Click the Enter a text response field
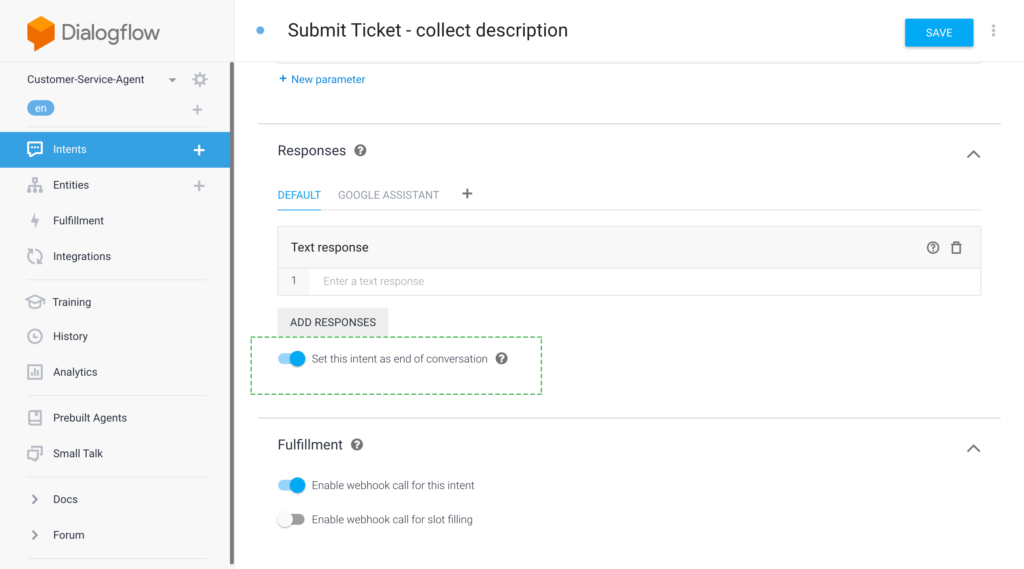Image resolution: width=1024 pixels, height=569 pixels. pyautogui.click(x=640, y=281)
